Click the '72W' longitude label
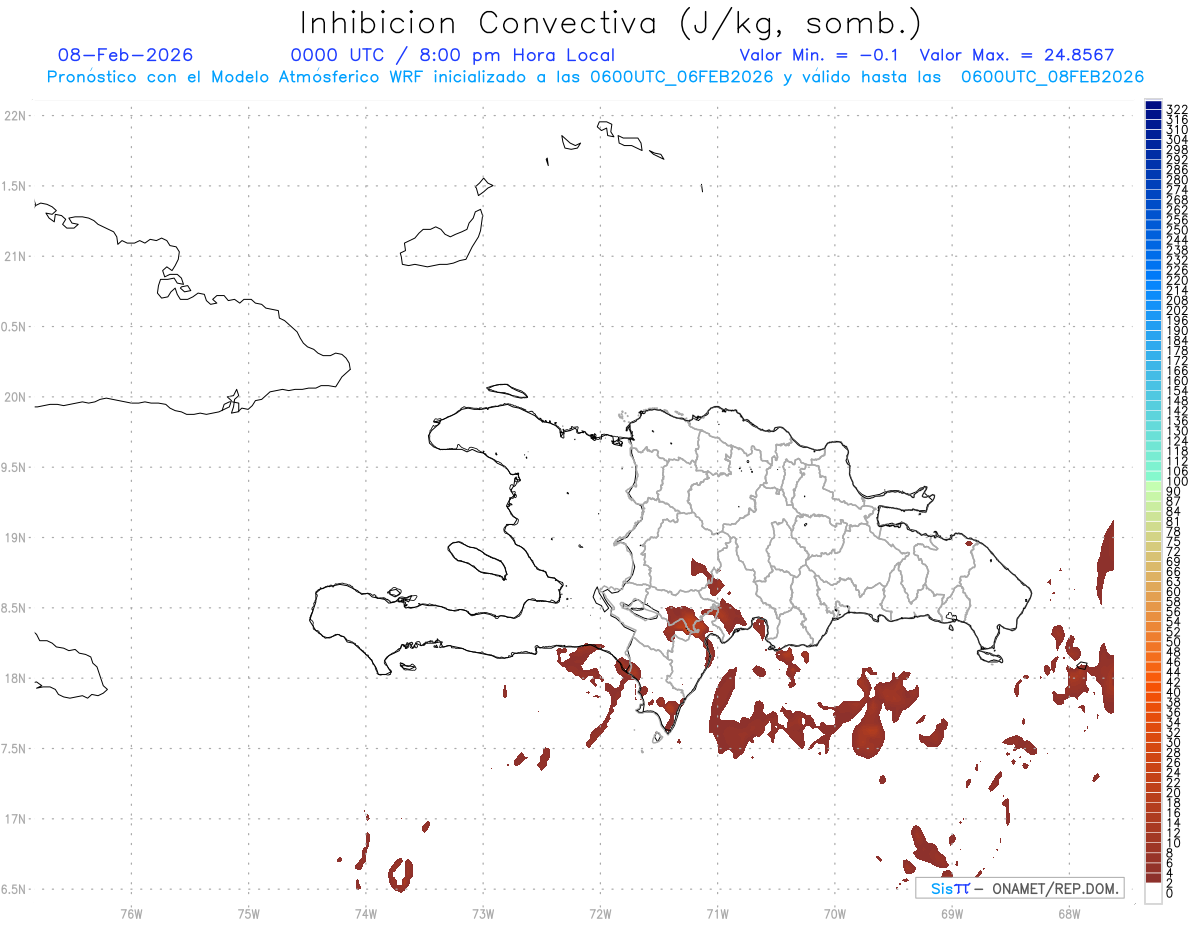The width and height of the screenshot is (1200, 927). 600,913
